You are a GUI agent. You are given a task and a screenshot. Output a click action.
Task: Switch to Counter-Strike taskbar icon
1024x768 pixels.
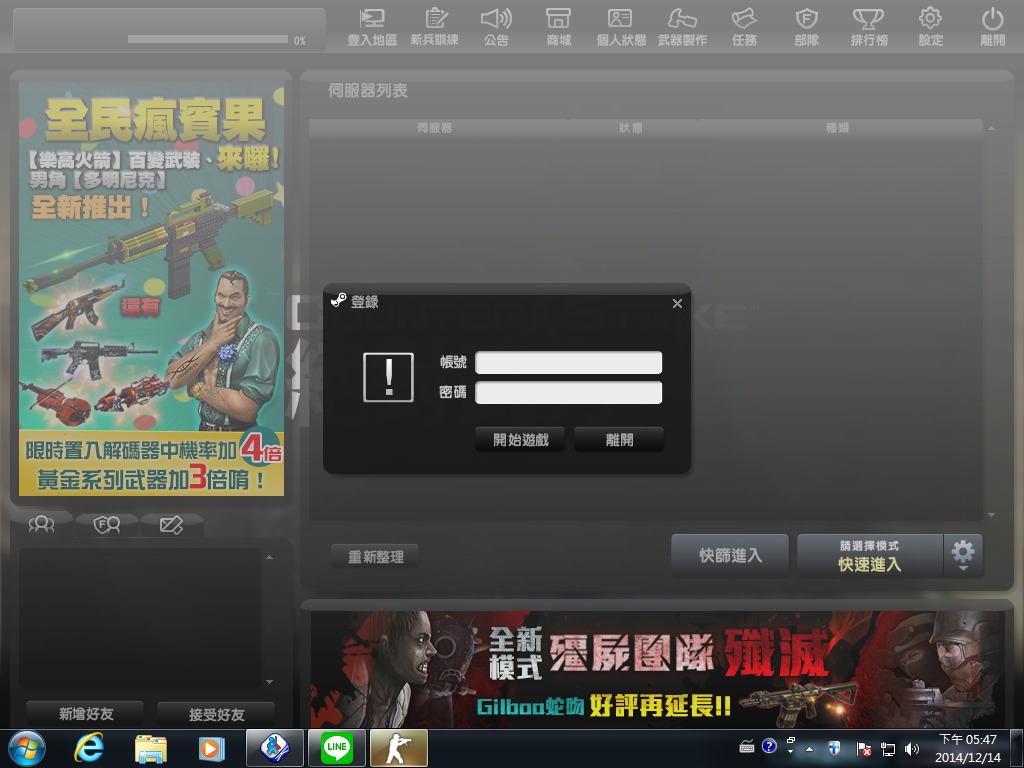[398, 748]
